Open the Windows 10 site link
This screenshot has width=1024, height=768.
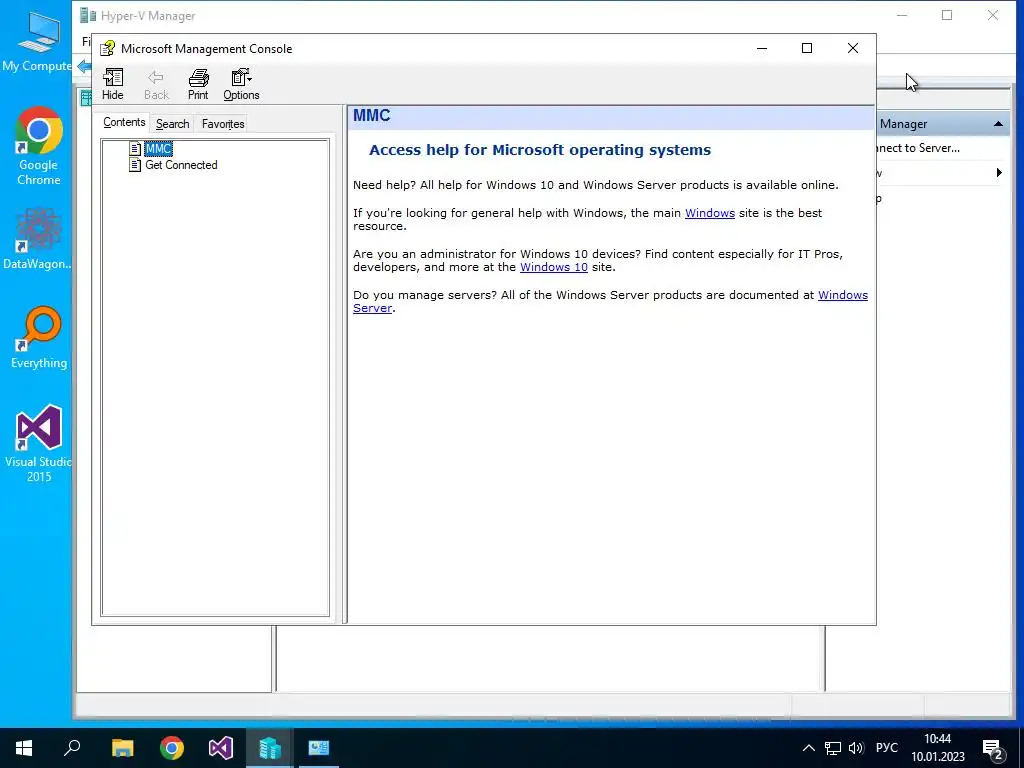click(553, 267)
